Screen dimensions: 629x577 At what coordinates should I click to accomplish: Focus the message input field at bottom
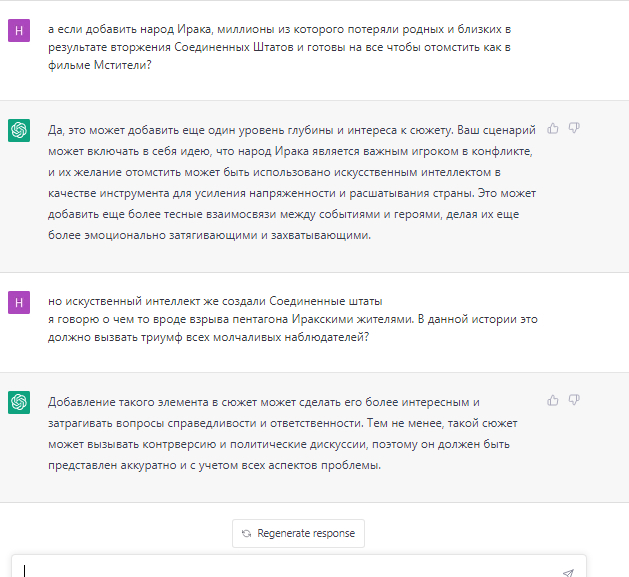coord(290,570)
